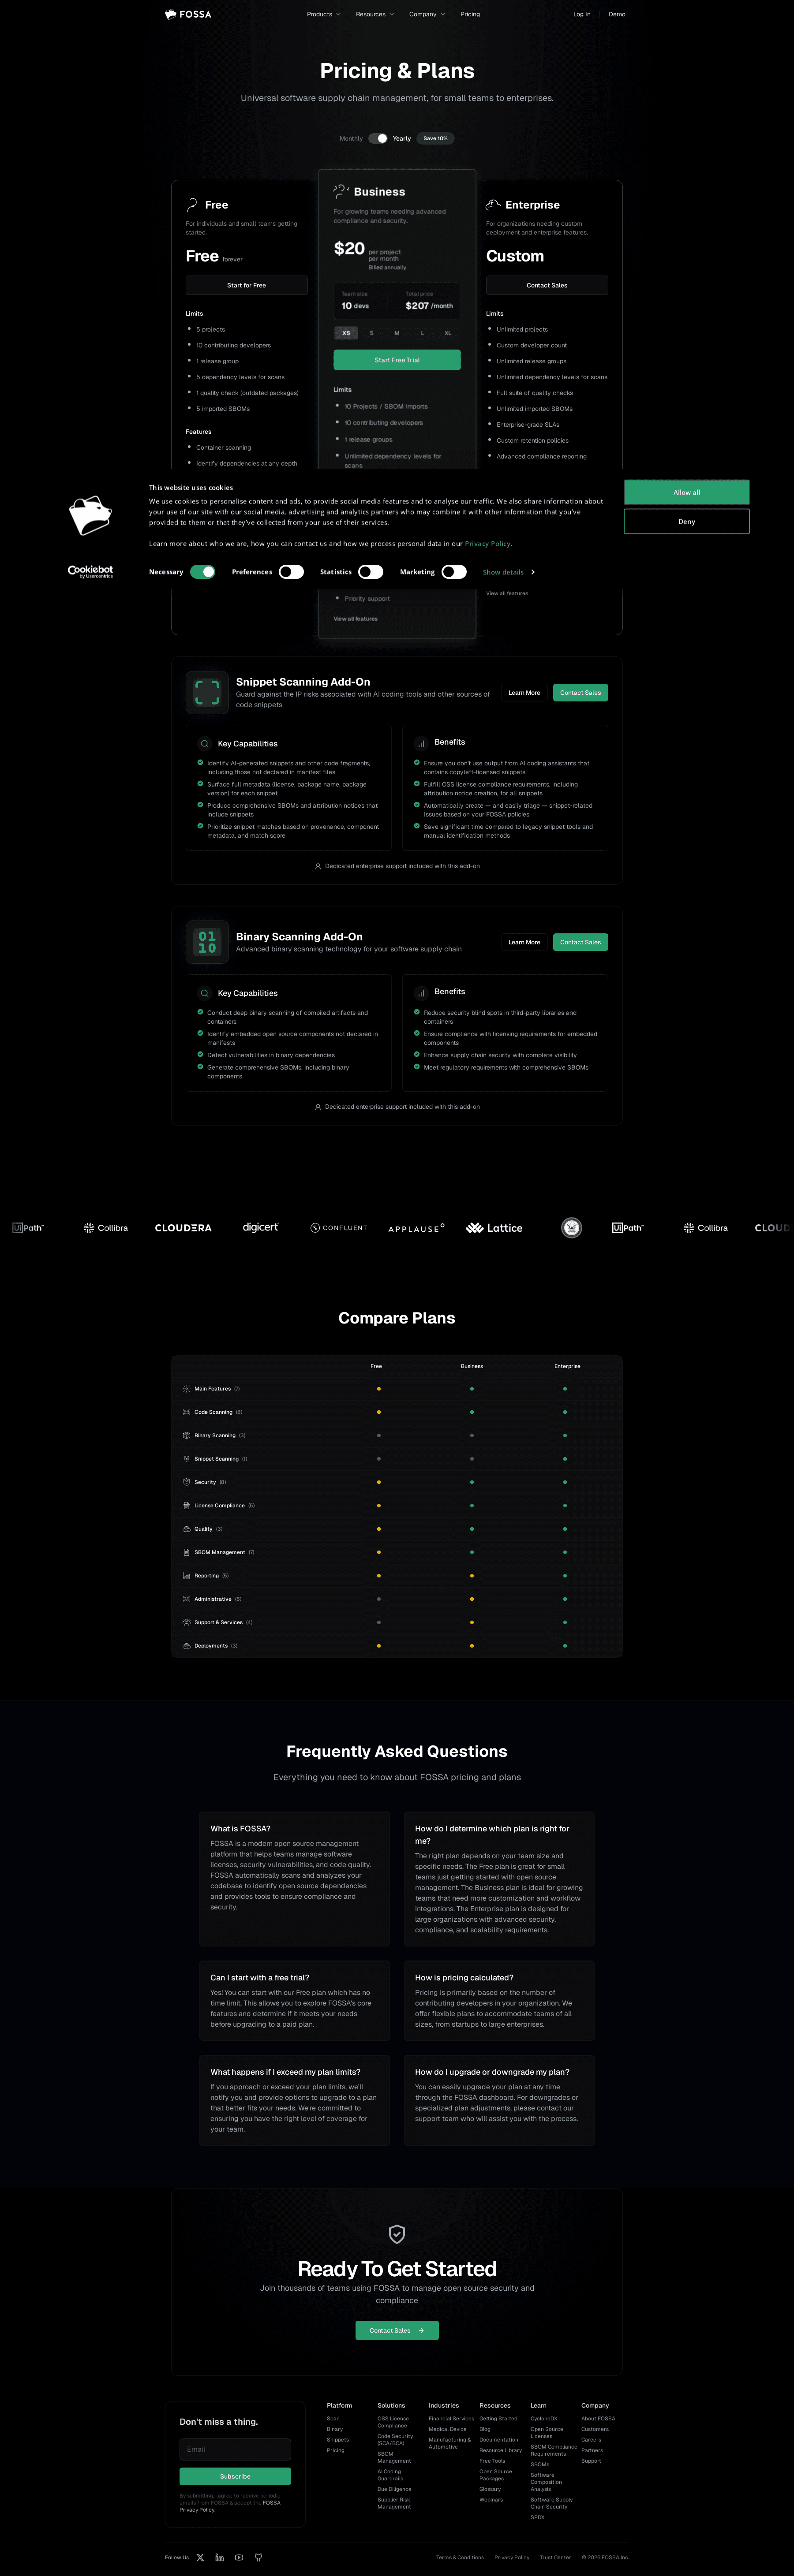The width and height of the screenshot is (794, 2576).
Task: Expand the Quality (3) comparison row
Action: pyautogui.click(x=396, y=1529)
